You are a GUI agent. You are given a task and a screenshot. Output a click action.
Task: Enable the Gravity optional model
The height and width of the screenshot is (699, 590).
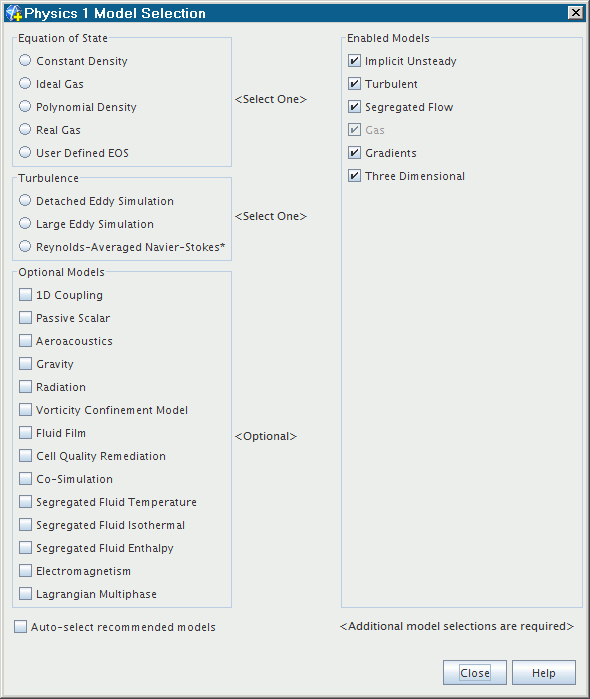(25, 364)
